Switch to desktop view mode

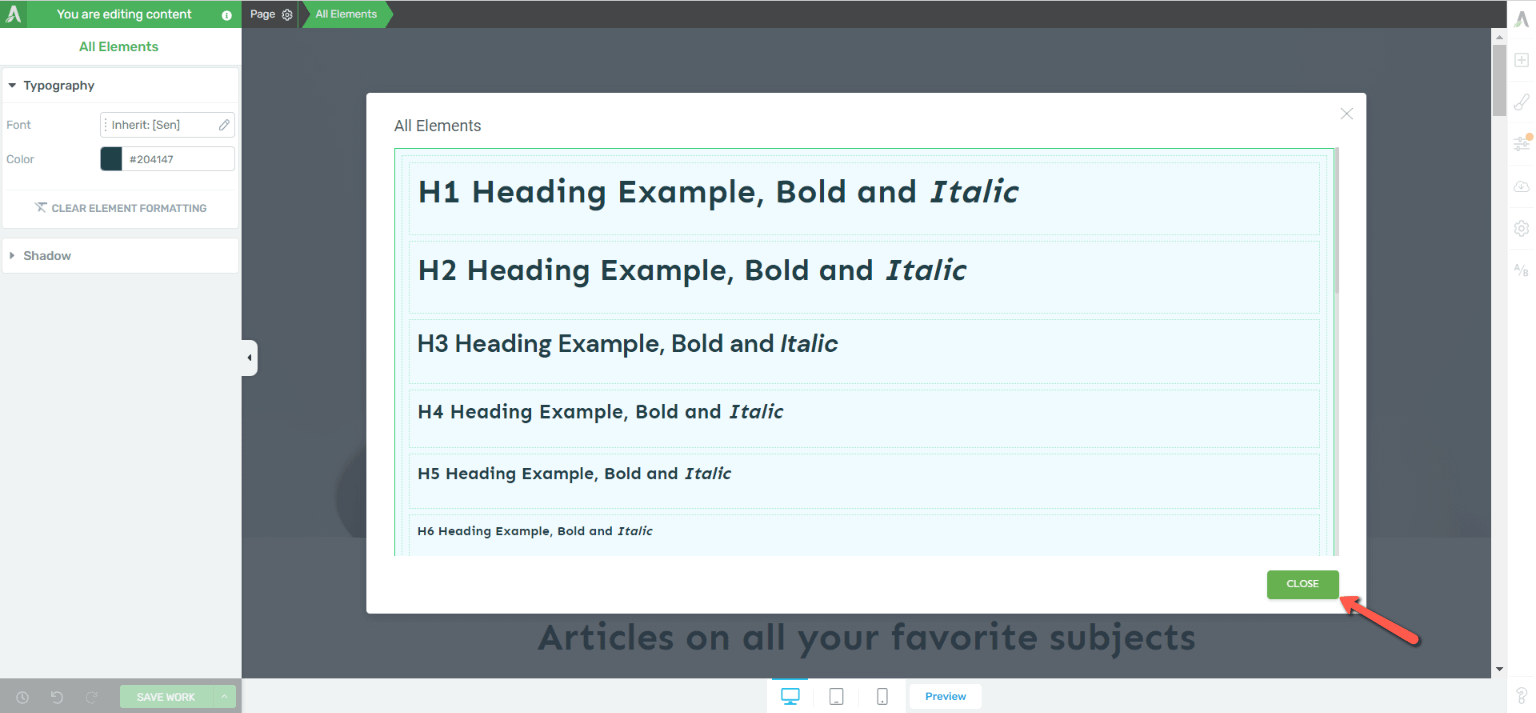(x=790, y=695)
